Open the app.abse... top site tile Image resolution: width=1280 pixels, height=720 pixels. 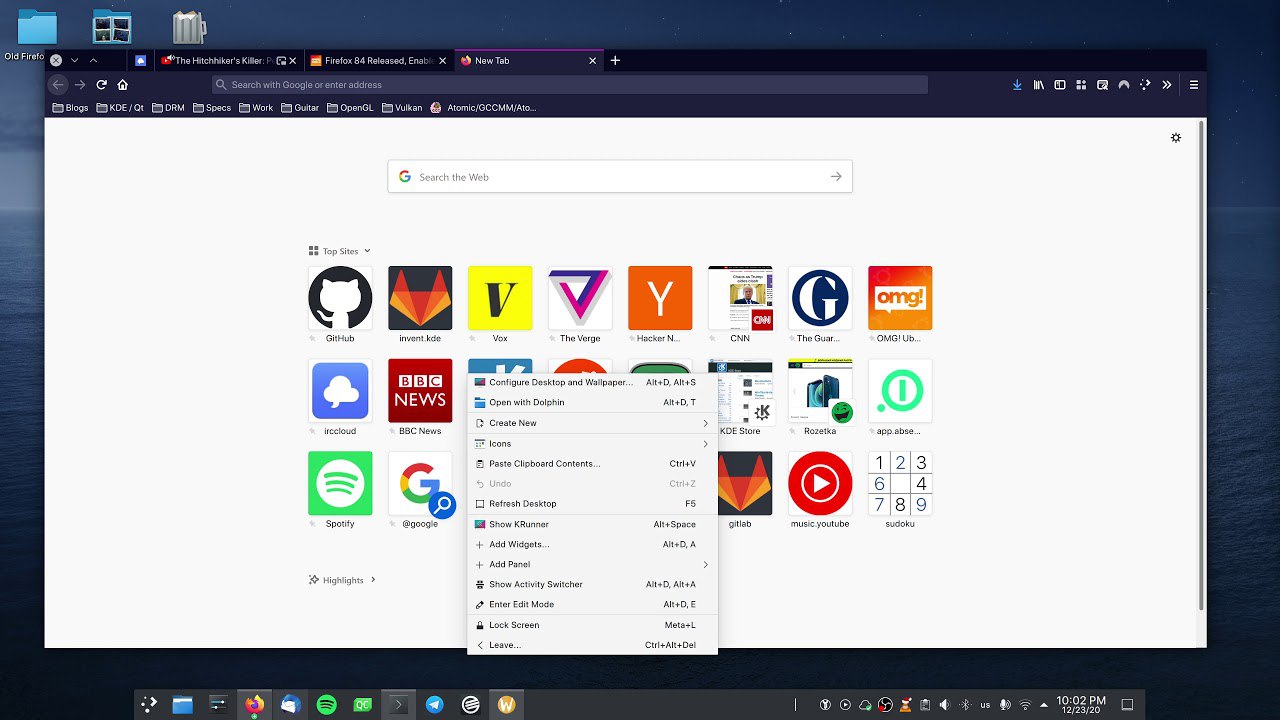pos(900,391)
